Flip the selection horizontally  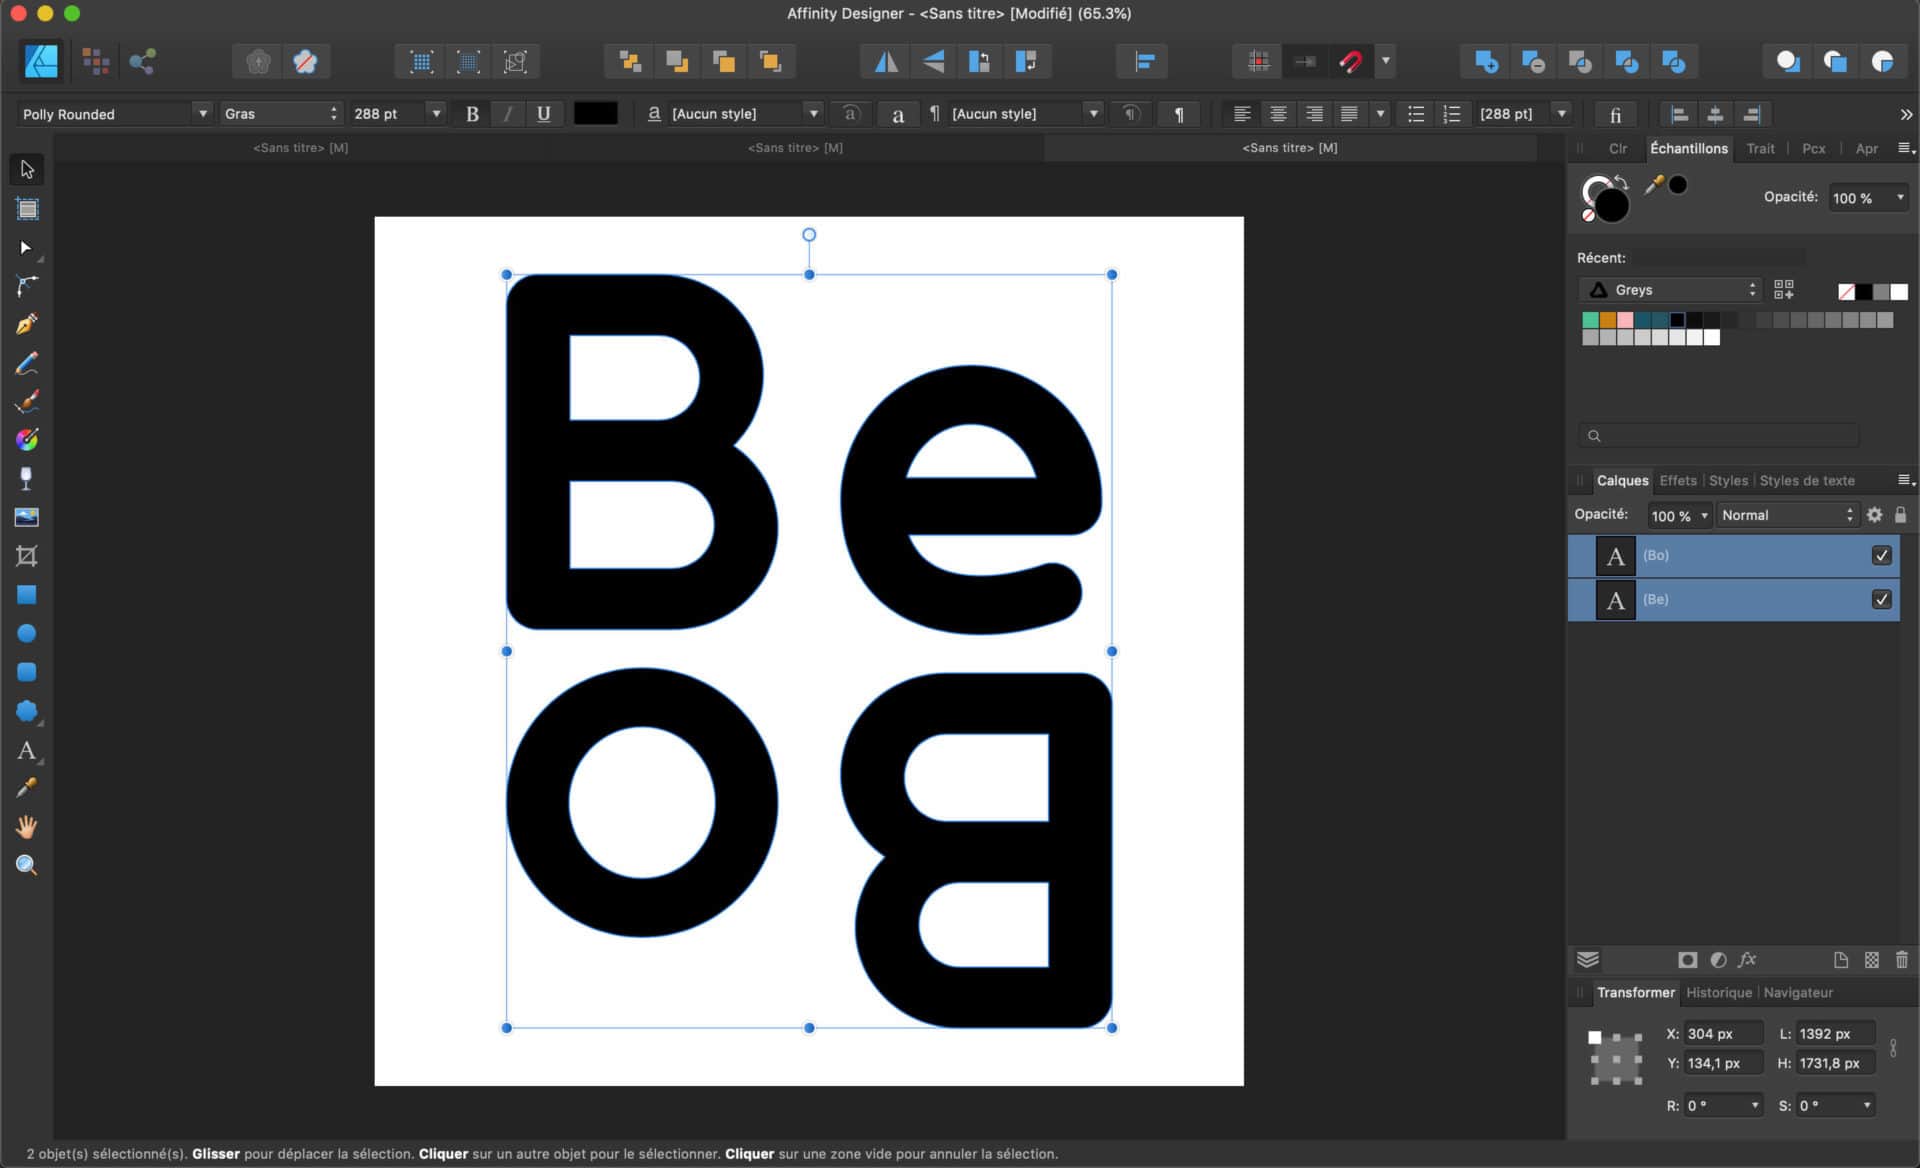[886, 61]
